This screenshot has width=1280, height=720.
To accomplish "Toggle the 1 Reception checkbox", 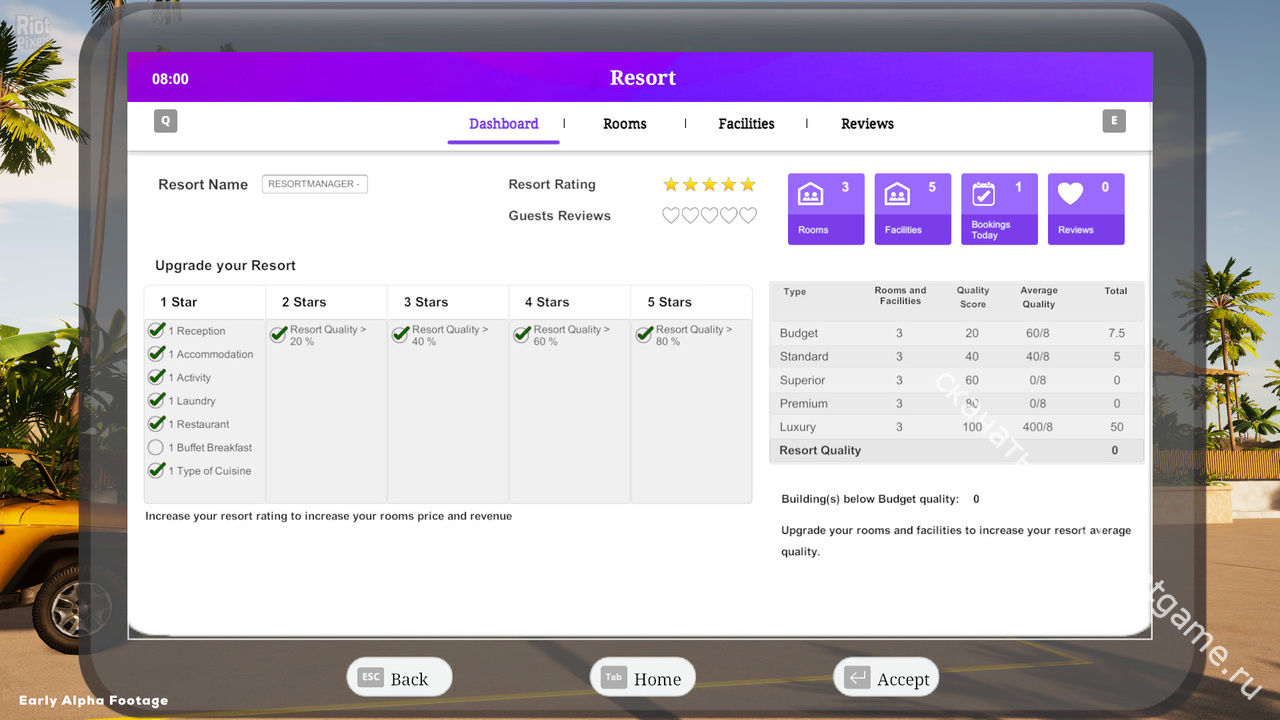I will pyautogui.click(x=156, y=330).
